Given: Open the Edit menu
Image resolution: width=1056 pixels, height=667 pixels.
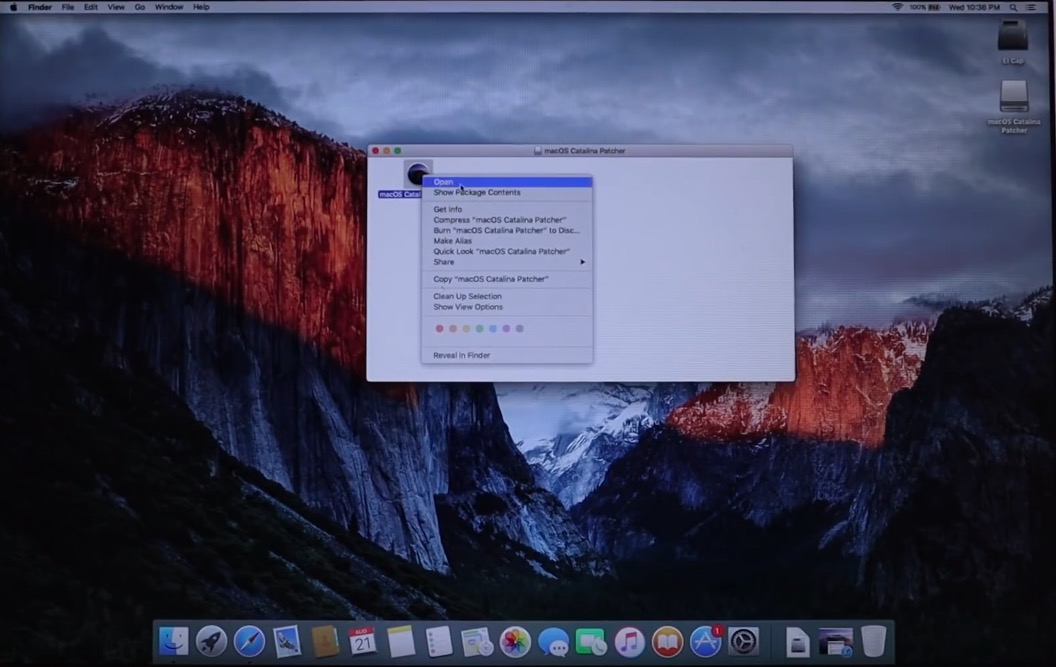Looking at the screenshot, I should [90, 7].
